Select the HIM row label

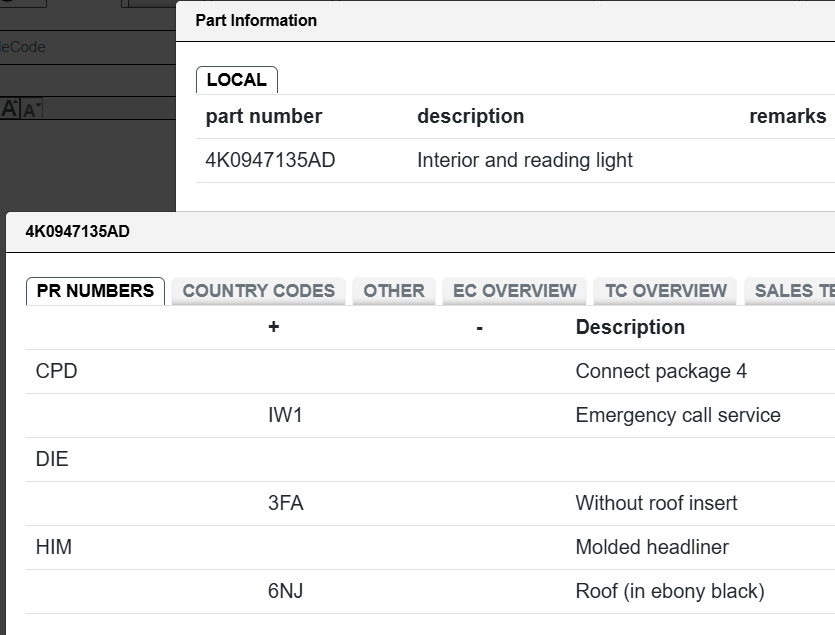53,547
